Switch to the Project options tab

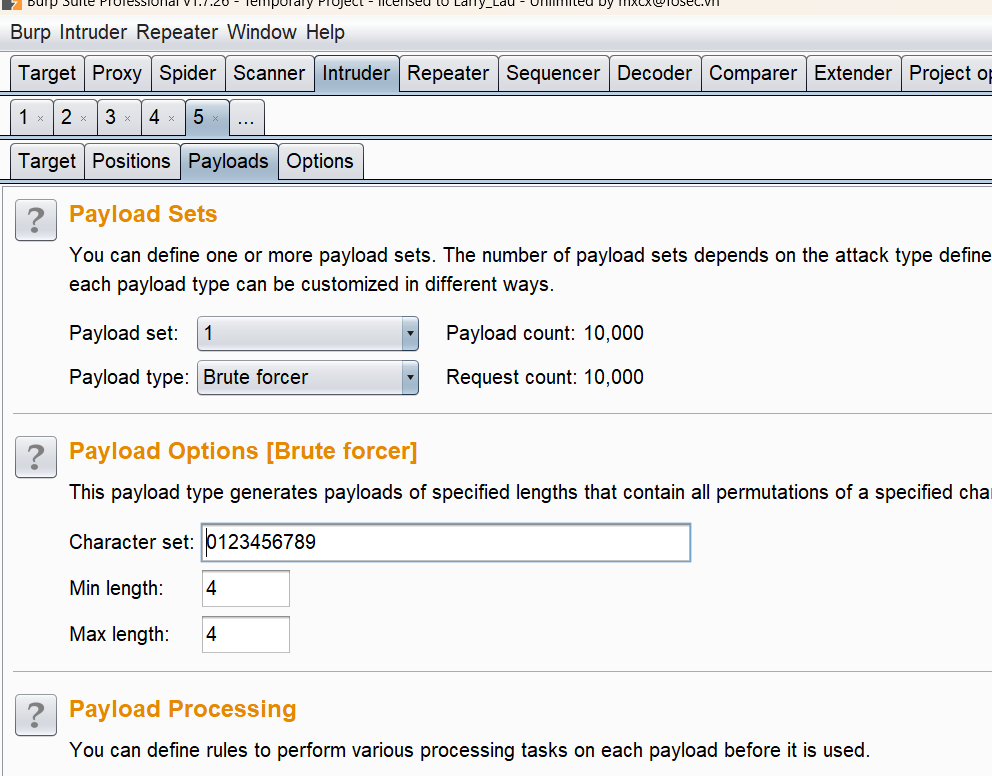[x=947, y=73]
